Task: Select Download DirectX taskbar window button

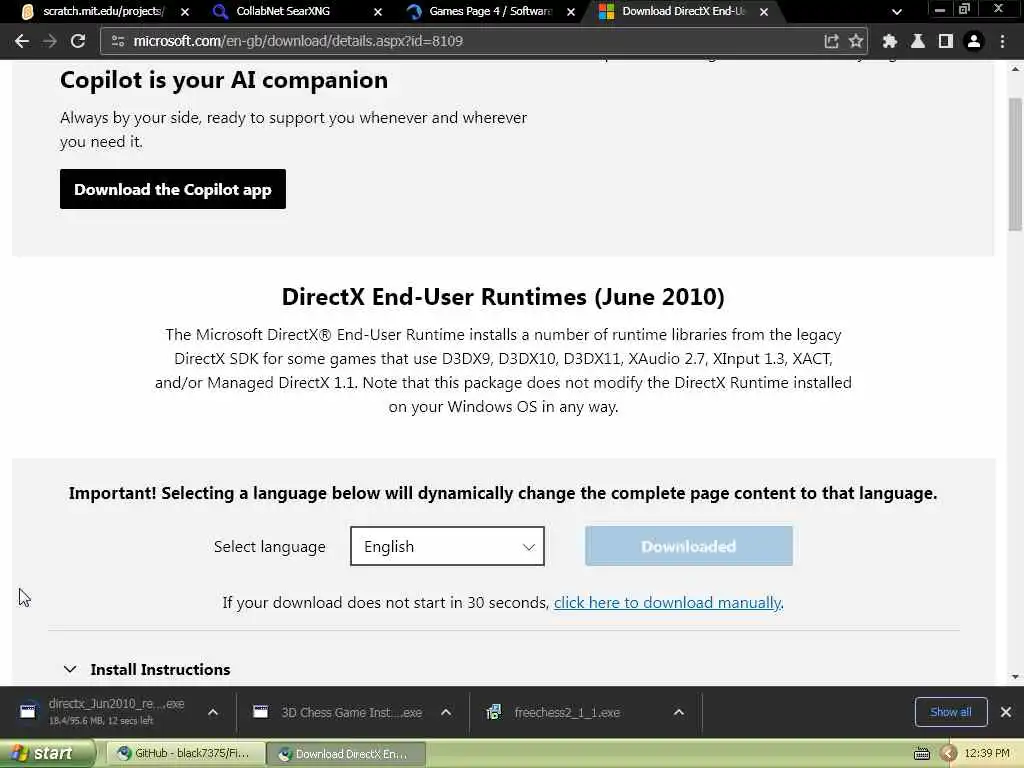Action: [346, 754]
